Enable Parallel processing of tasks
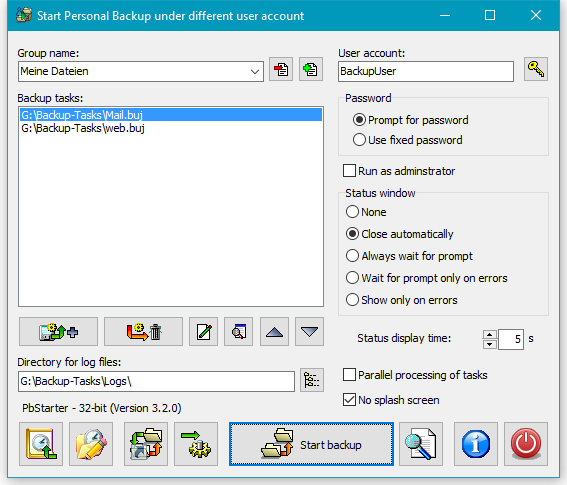Viewport: 567px width, 485px height. click(349, 375)
